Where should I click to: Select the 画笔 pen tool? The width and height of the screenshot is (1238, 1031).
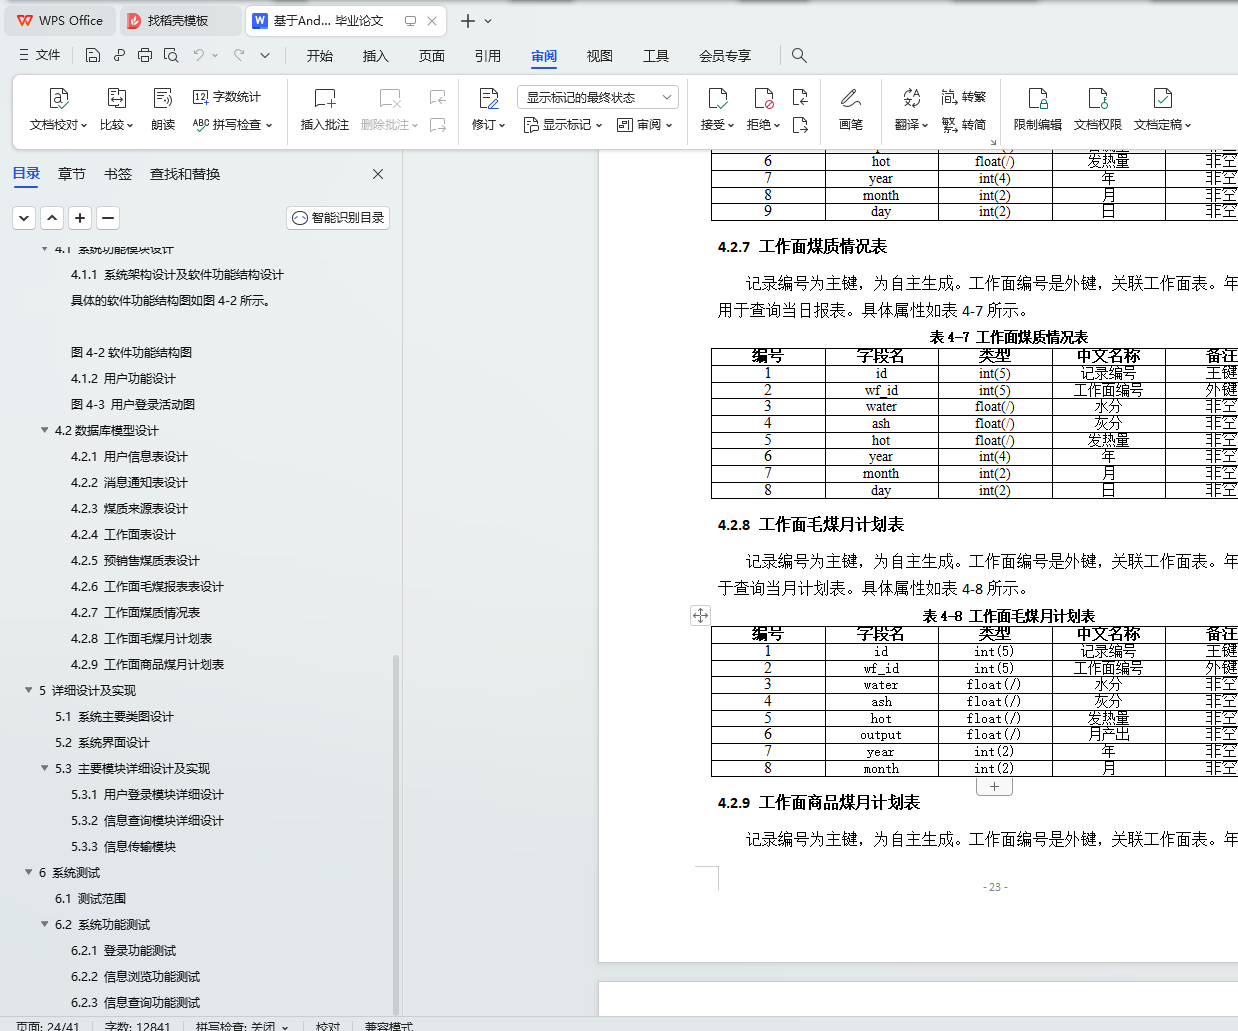851,109
